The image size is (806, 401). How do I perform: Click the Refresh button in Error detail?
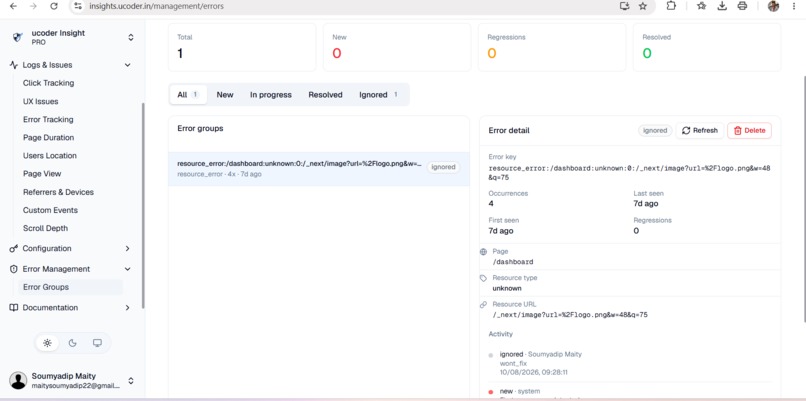700,131
